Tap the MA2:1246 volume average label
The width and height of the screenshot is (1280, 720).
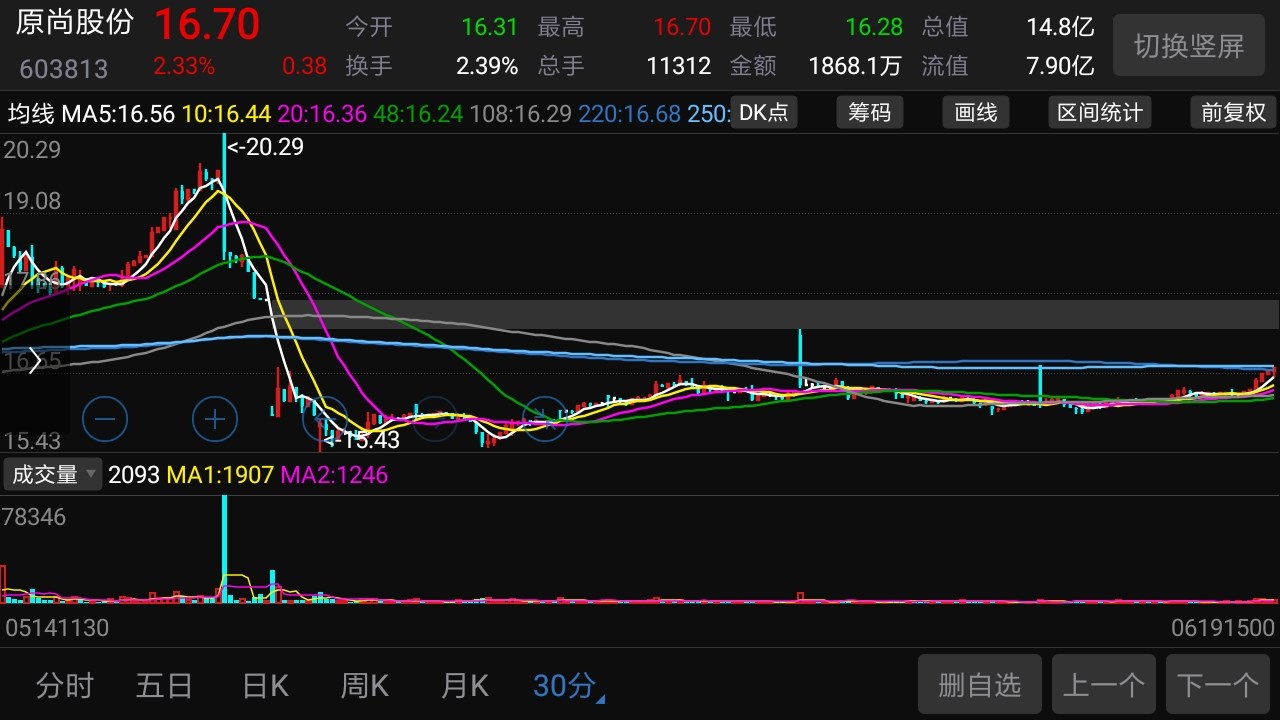[334, 474]
